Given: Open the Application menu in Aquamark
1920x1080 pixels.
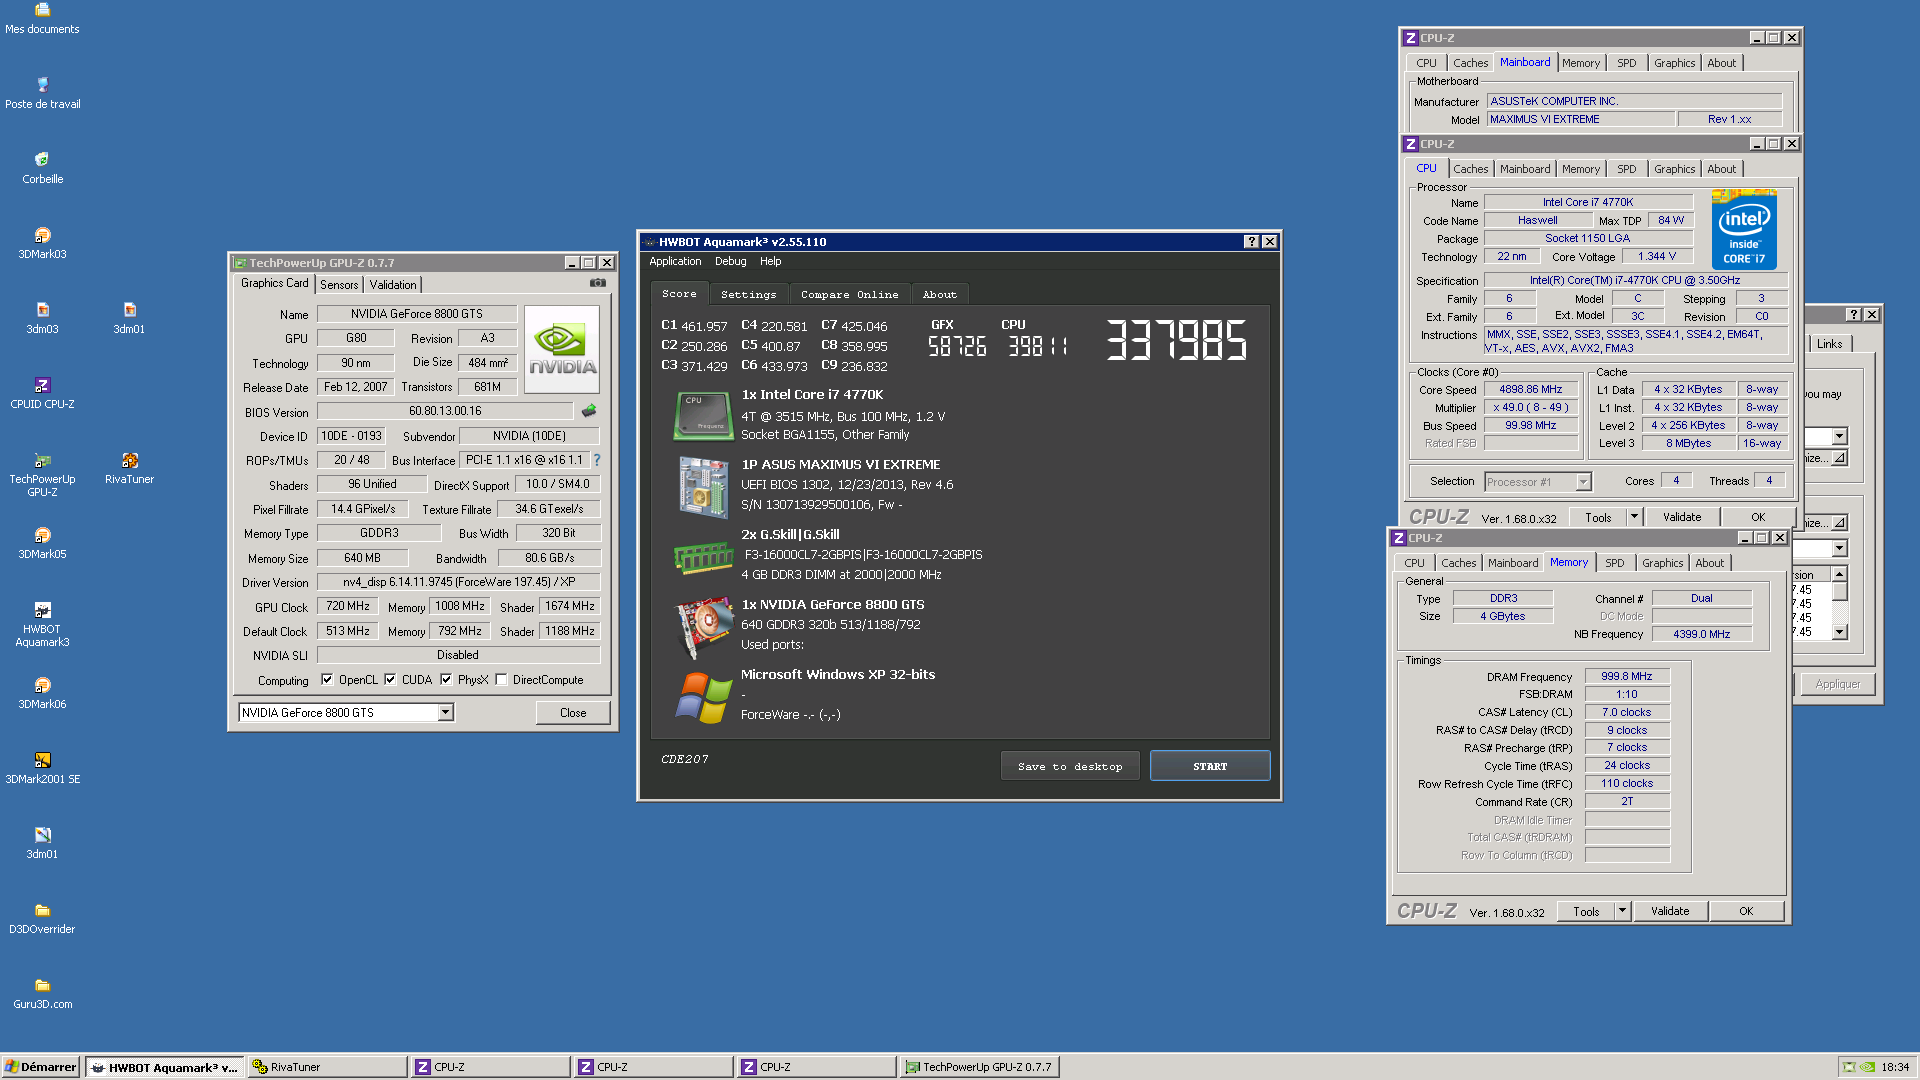Looking at the screenshot, I should [x=675, y=261].
